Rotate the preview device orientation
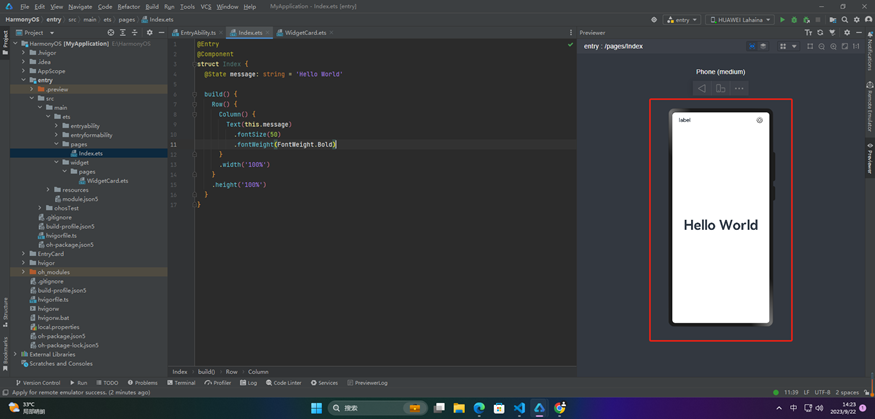The image size is (875, 419). pyautogui.click(x=720, y=88)
